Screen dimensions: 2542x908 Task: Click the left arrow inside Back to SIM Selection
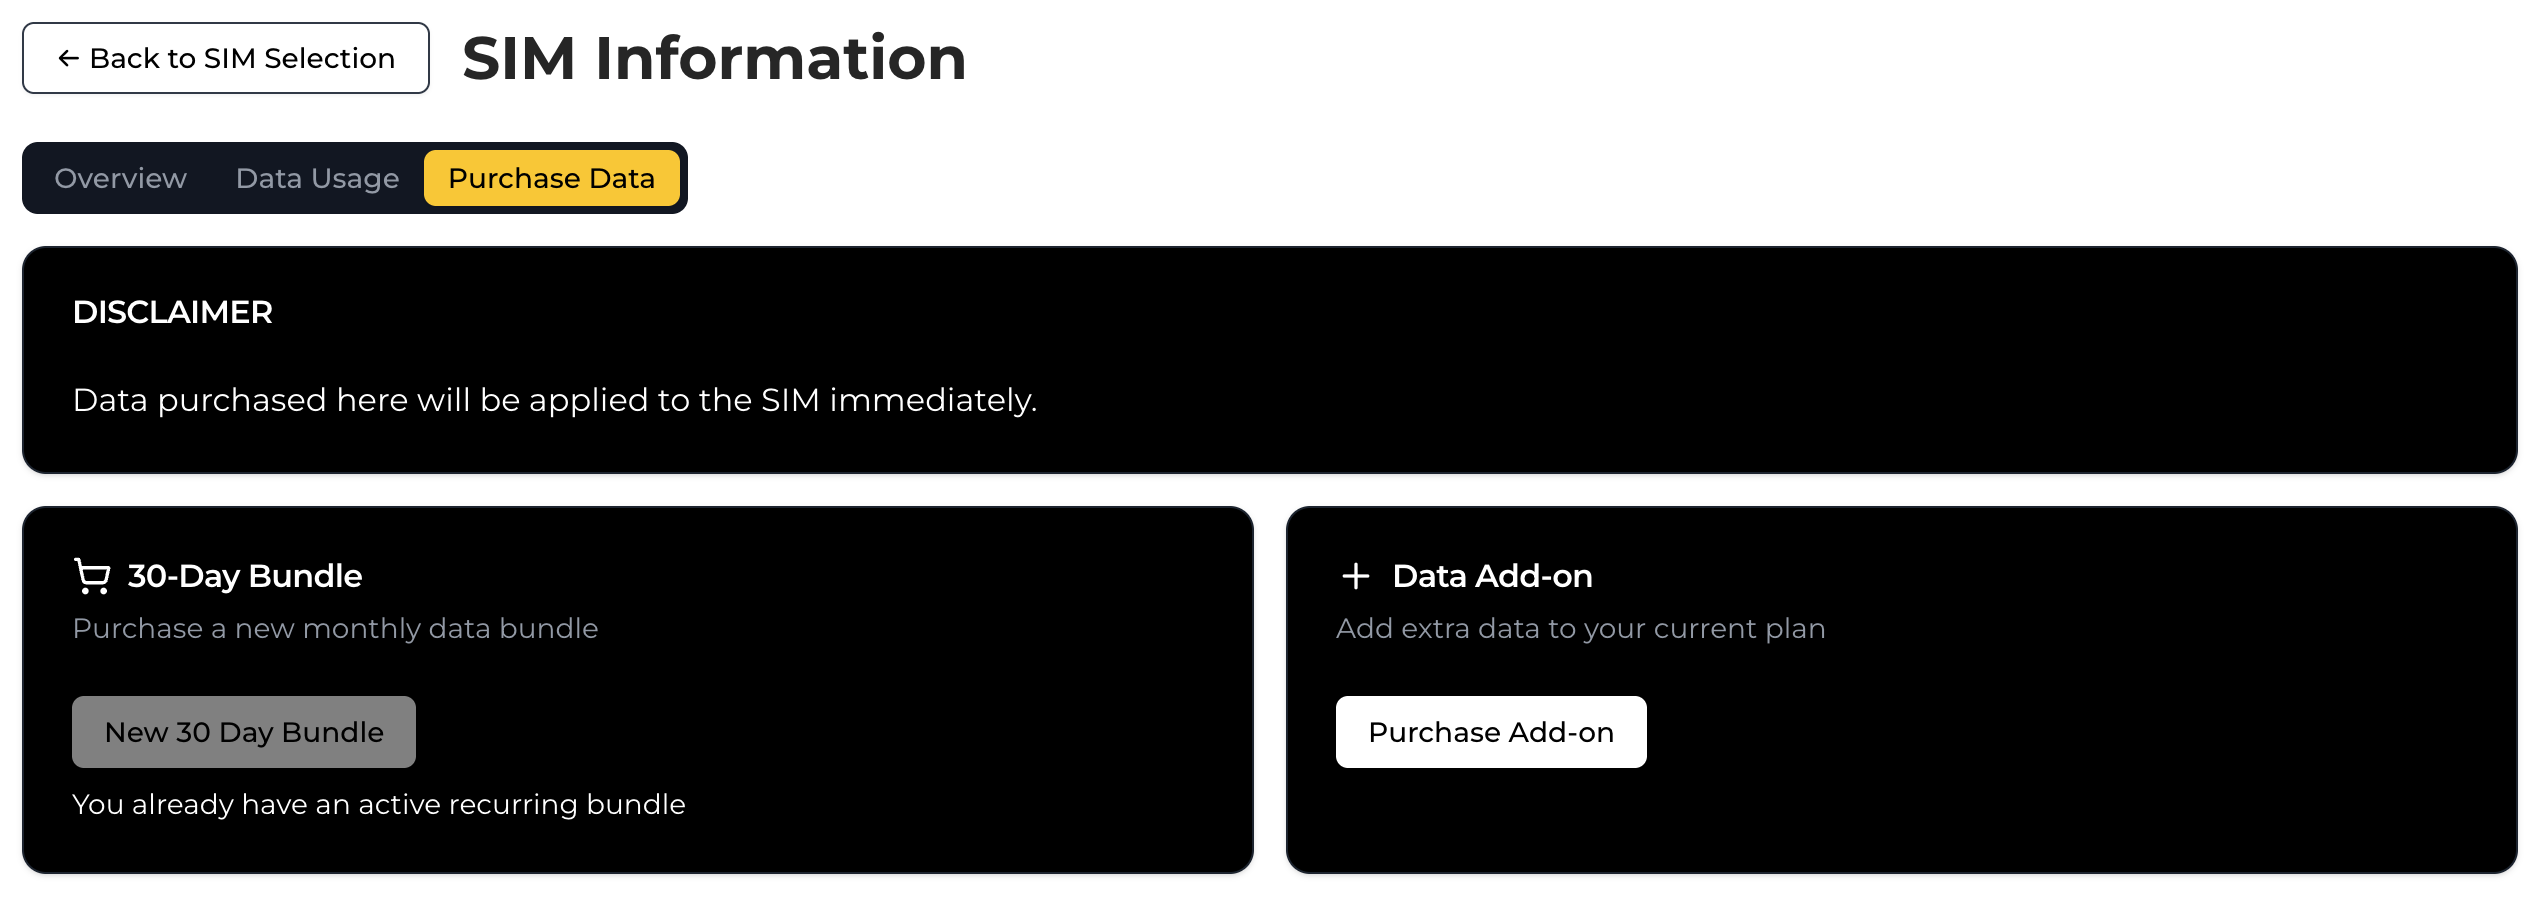pos(66,58)
